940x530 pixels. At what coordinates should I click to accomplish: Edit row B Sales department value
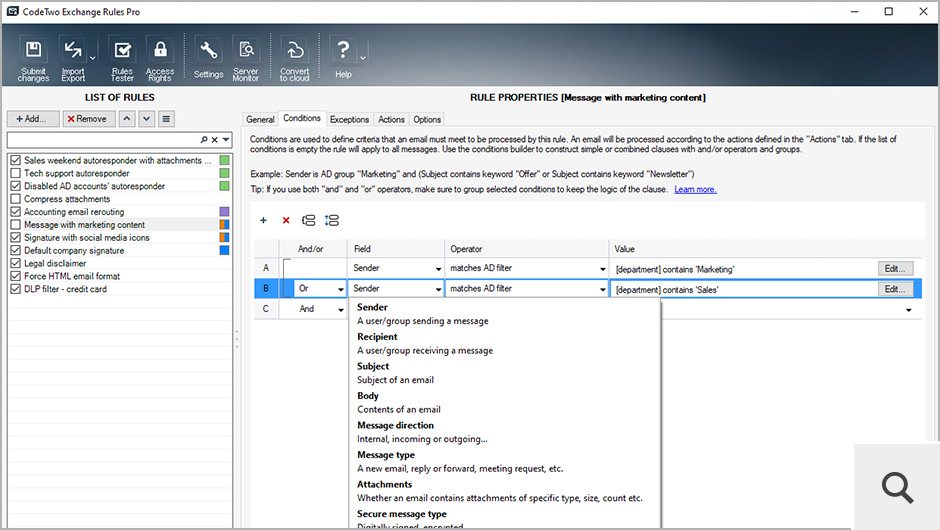pos(896,289)
